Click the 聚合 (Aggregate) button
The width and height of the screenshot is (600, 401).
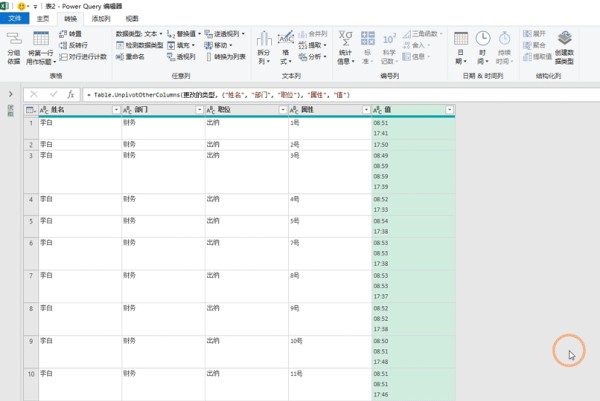(535, 45)
